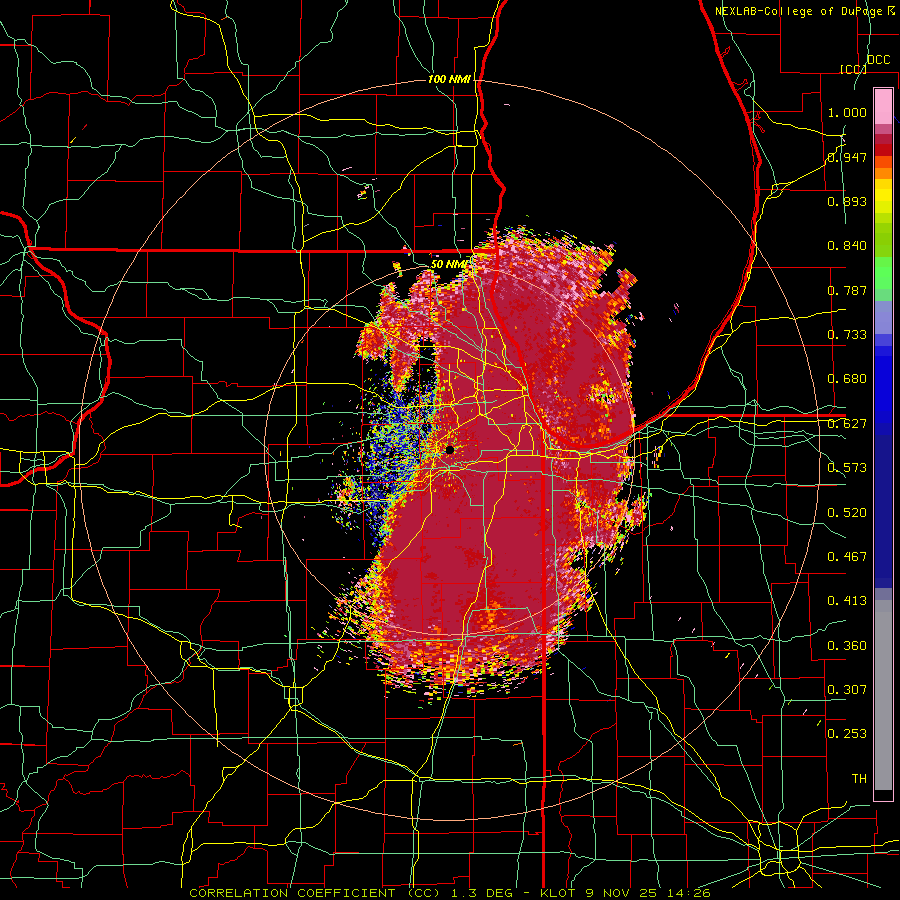Image resolution: width=900 pixels, height=900 pixels.
Task: Click the 0.840 scale value
Action: click(847, 246)
